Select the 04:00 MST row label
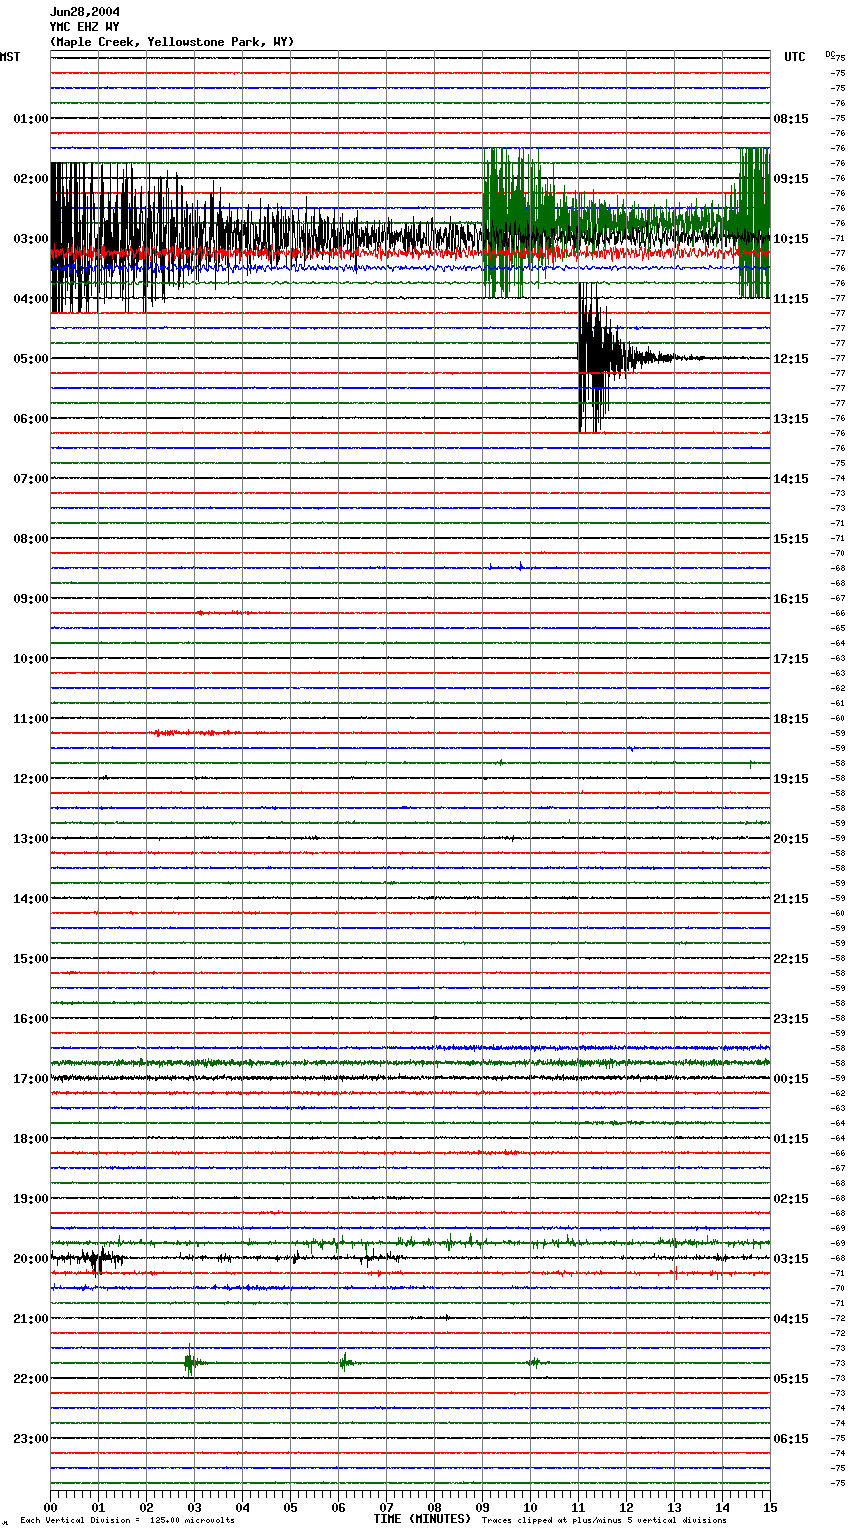This screenshot has height=1534, width=850. click(x=31, y=298)
